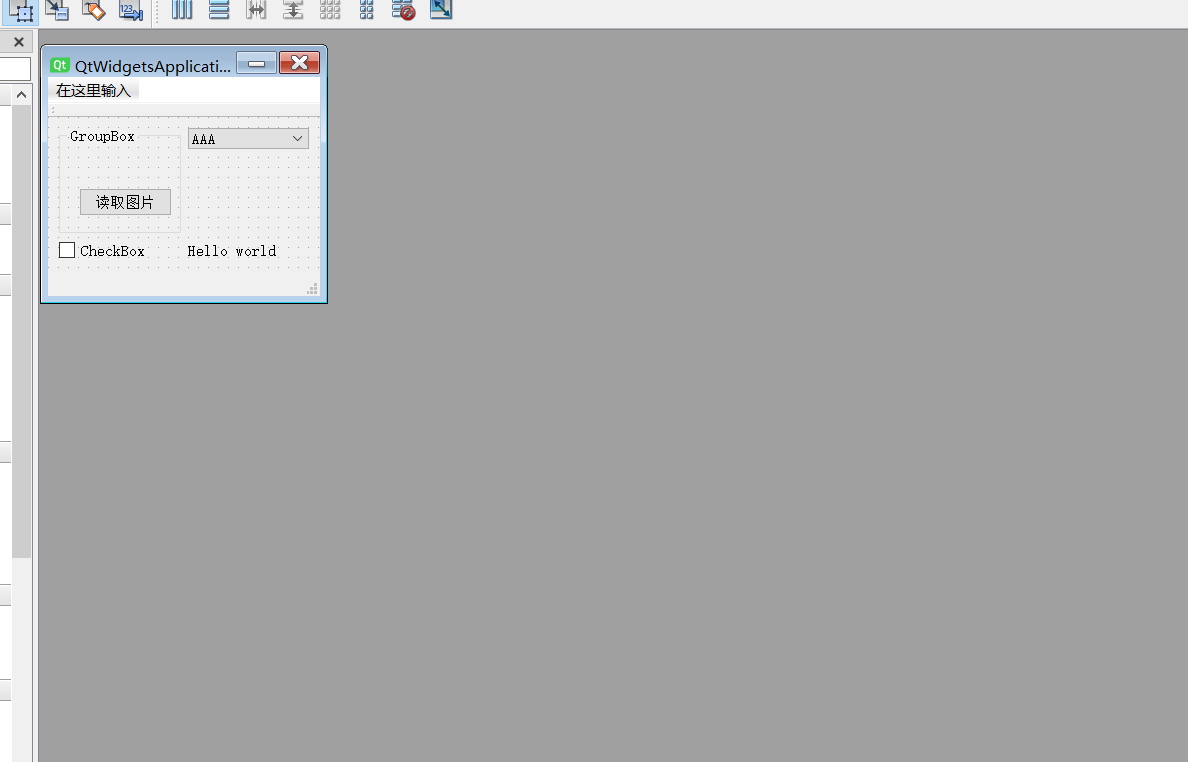
Task: Click the '在这里输入' menu placeholder
Action: 93,91
